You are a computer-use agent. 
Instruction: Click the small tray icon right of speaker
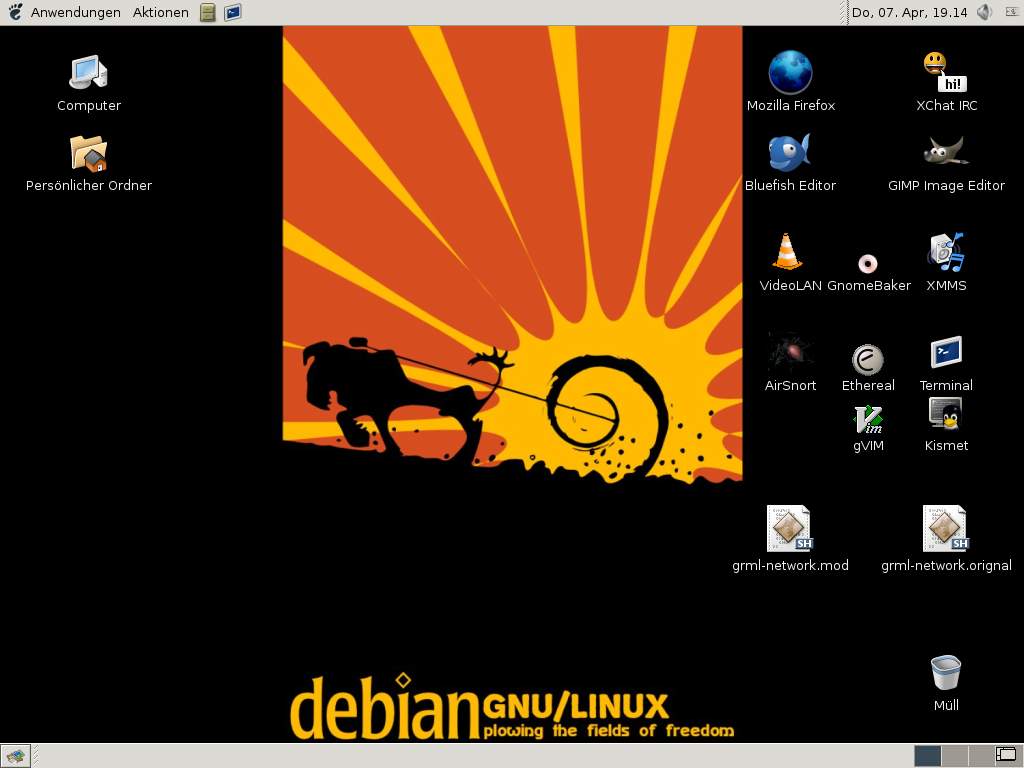coord(1012,11)
